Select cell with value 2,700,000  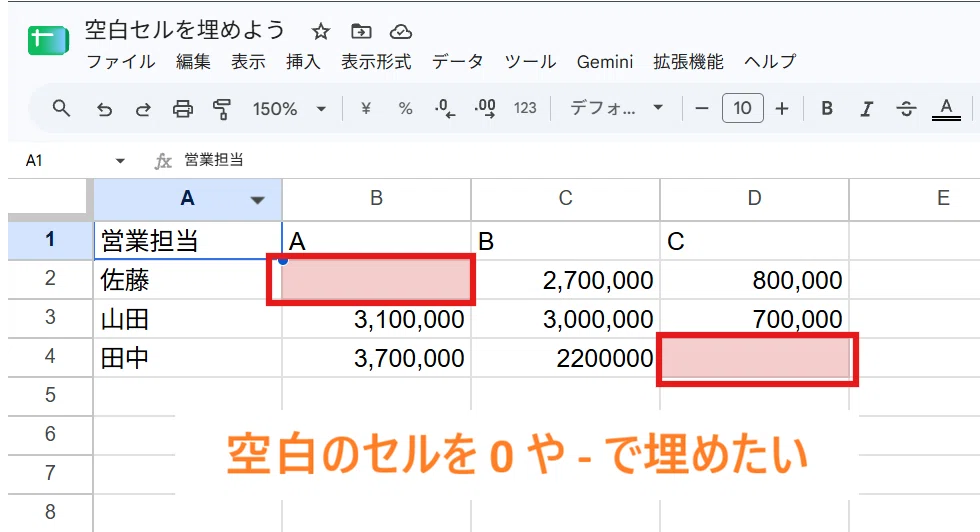566,279
